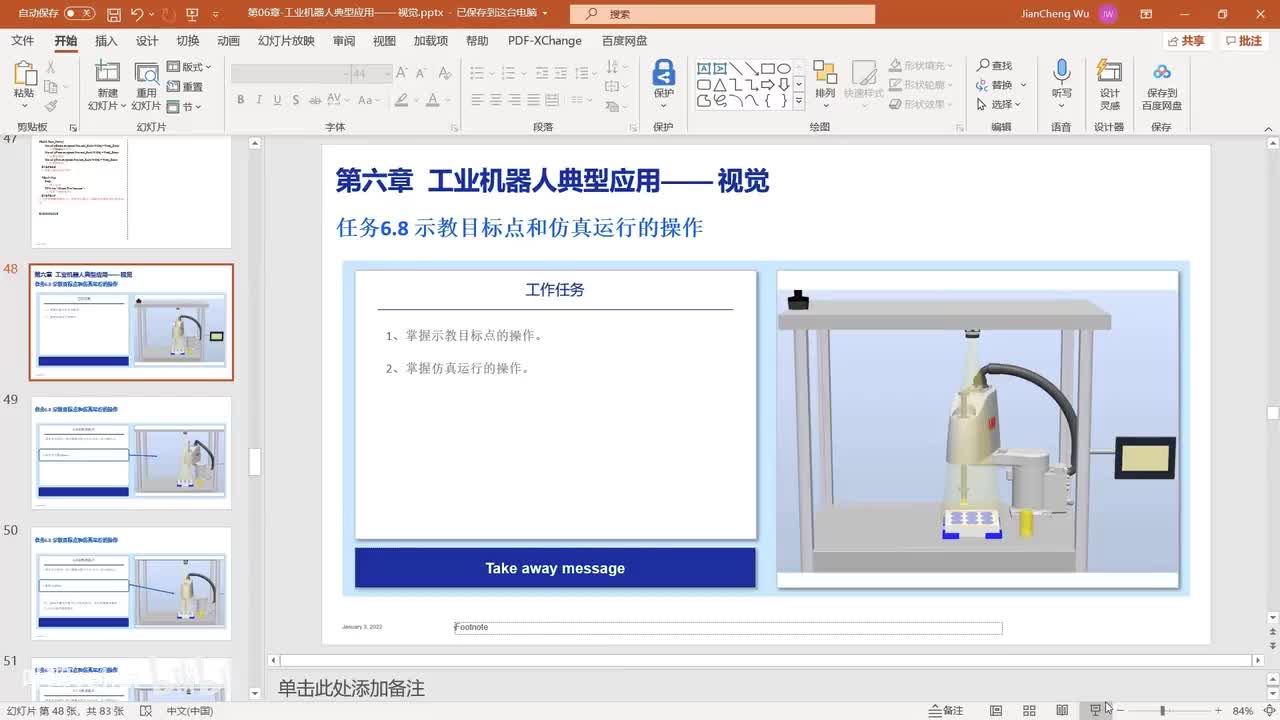This screenshot has height=720, width=1280.
Task: Select the triangle shape in shapes gallery
Action: click(720, 84)
